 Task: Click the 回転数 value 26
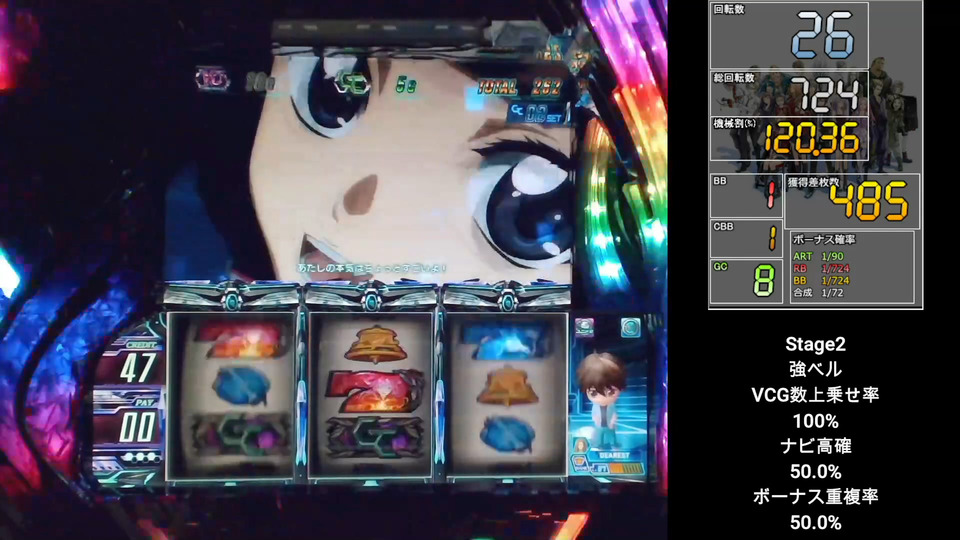tap(823, 36)
